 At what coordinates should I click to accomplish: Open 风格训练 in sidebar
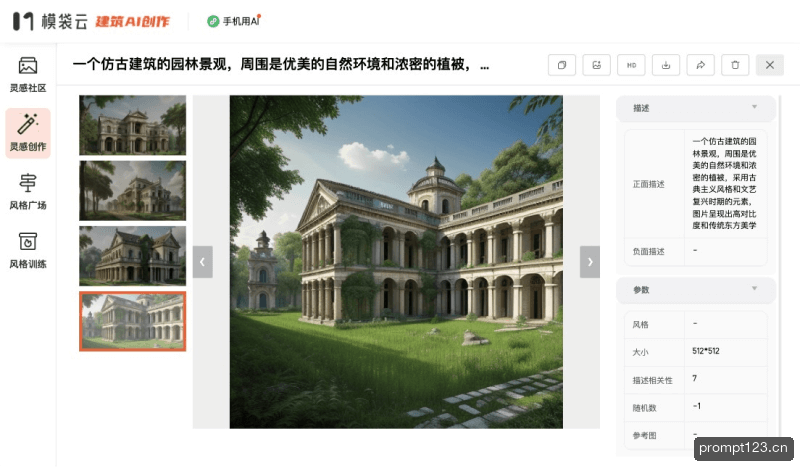28,250
